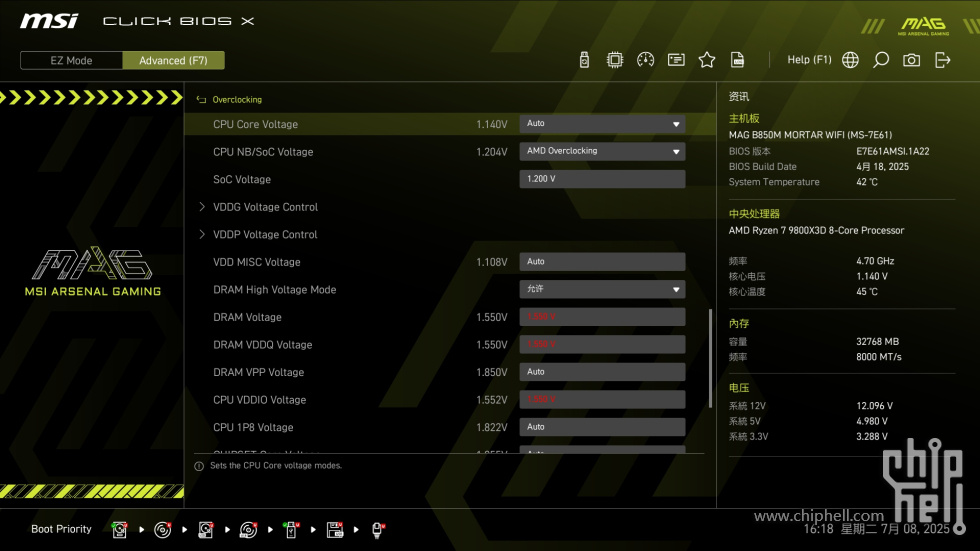Click the exit BIOS door icon
The height and width of the screenshot is (551, 980).
pos(942,60)
